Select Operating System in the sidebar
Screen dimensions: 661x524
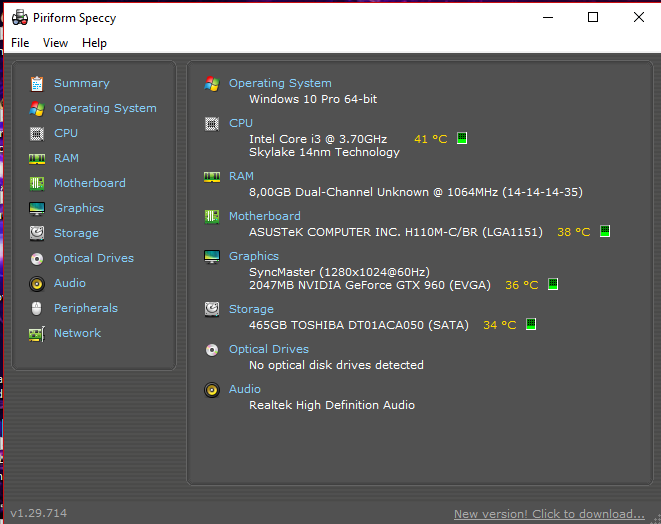click(105, 108)
